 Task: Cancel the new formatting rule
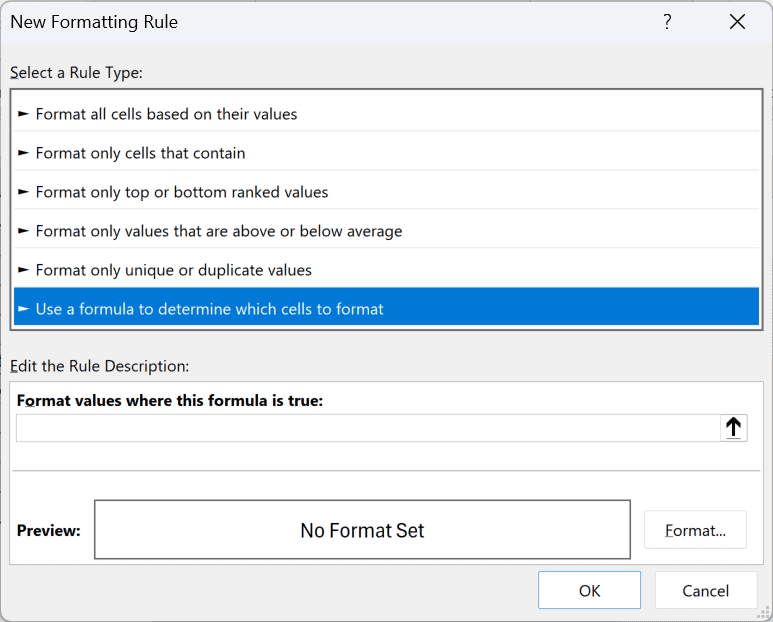[705, 590]
